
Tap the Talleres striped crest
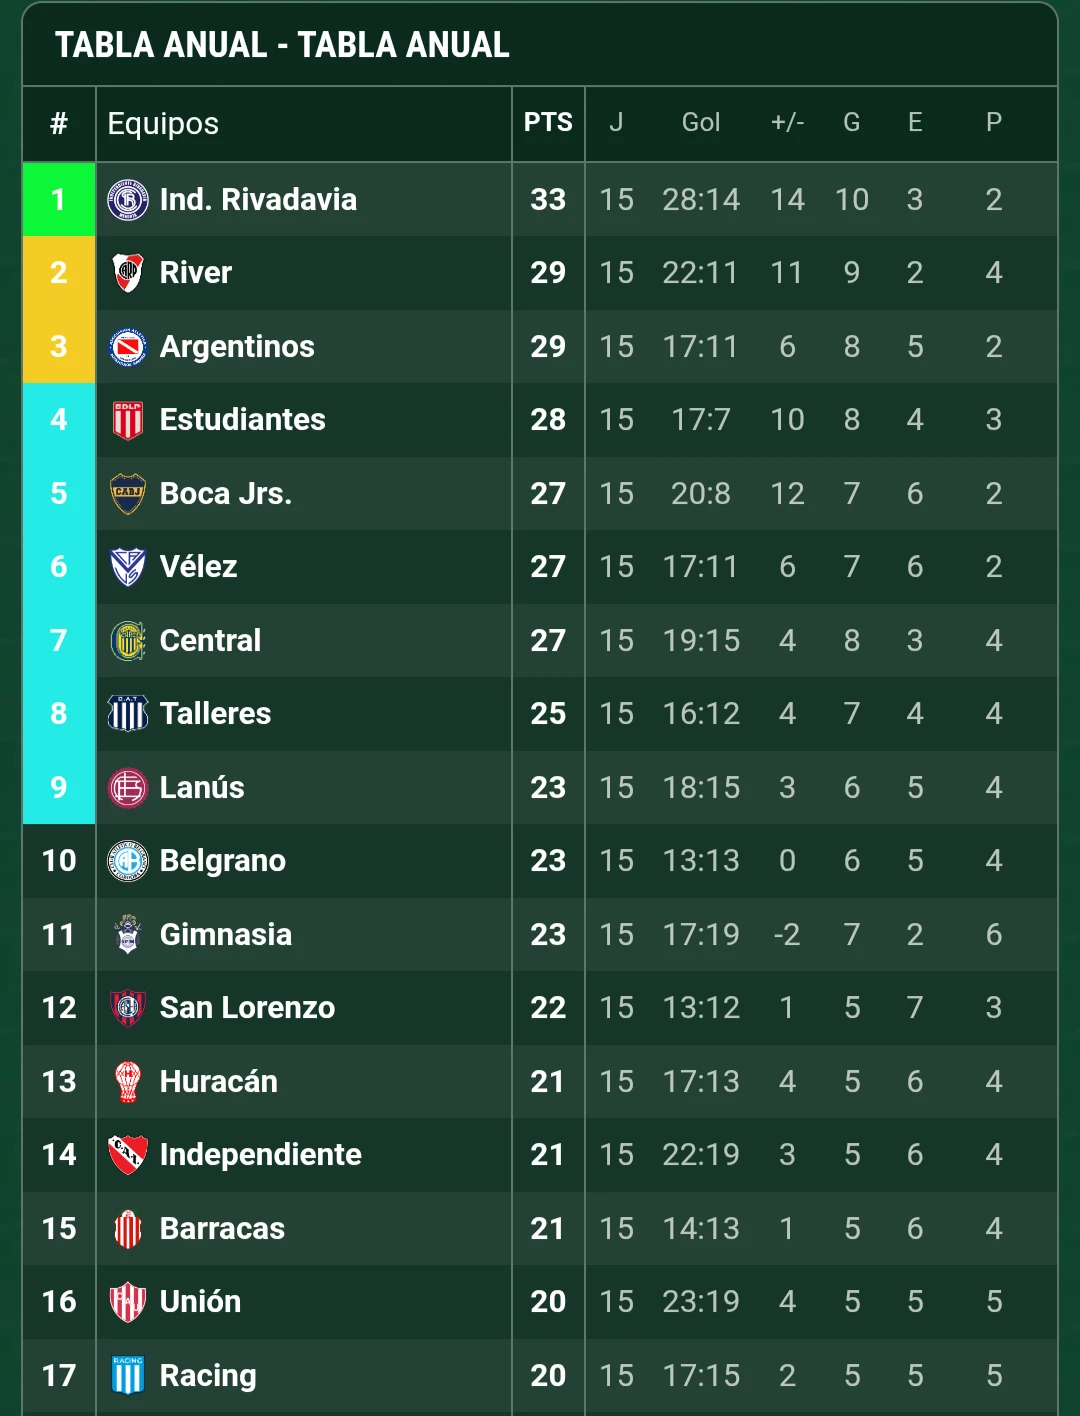pyautogui.click(x=128, y=714)
